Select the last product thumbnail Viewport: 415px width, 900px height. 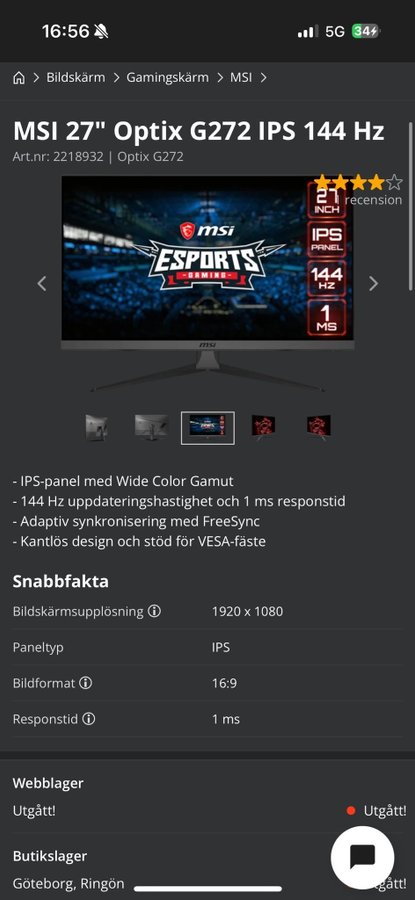point(319,427)
